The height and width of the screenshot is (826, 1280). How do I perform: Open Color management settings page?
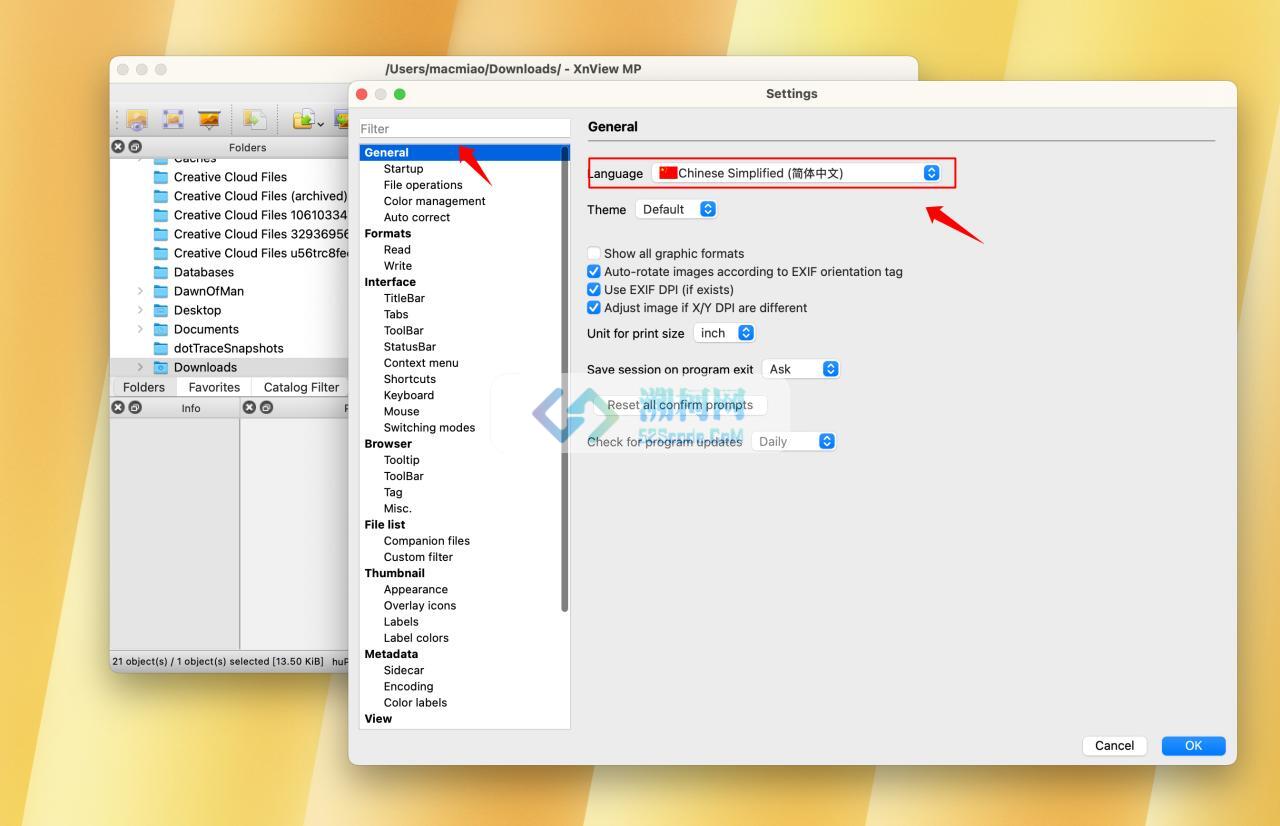[434, 201]
